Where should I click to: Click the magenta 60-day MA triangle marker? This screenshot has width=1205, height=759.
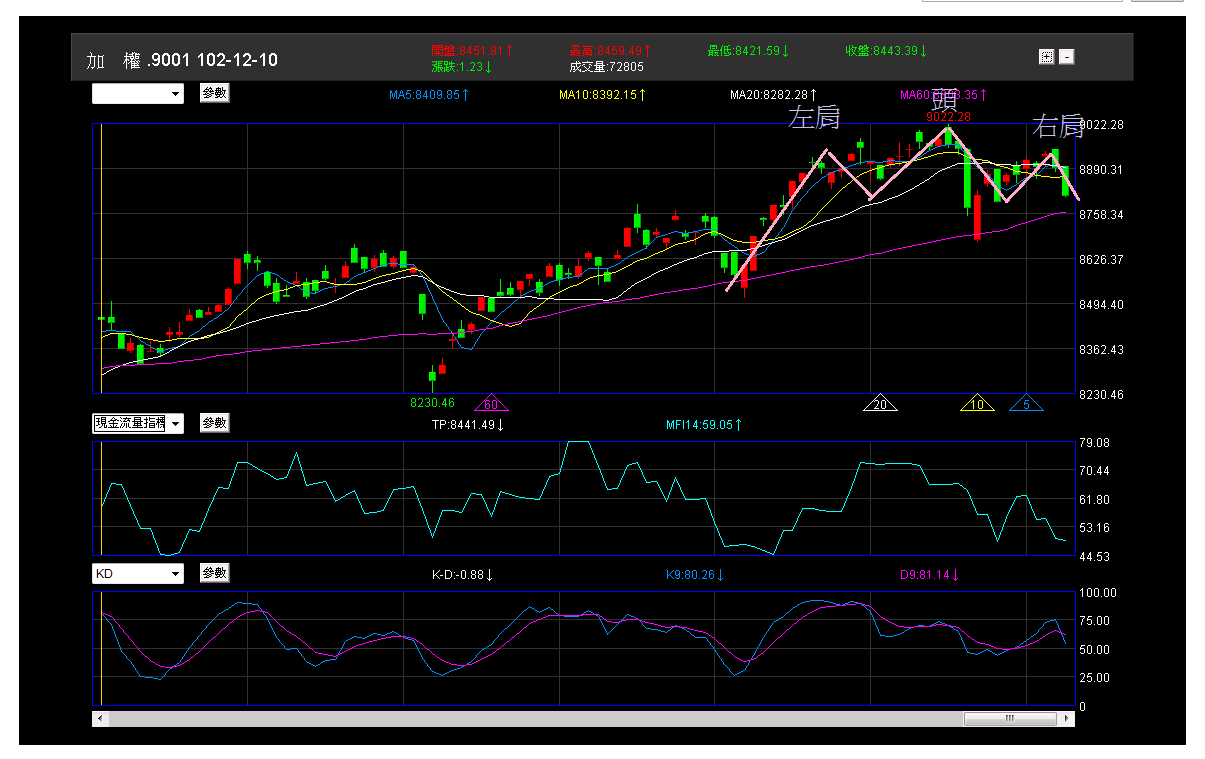coord(491,404)
